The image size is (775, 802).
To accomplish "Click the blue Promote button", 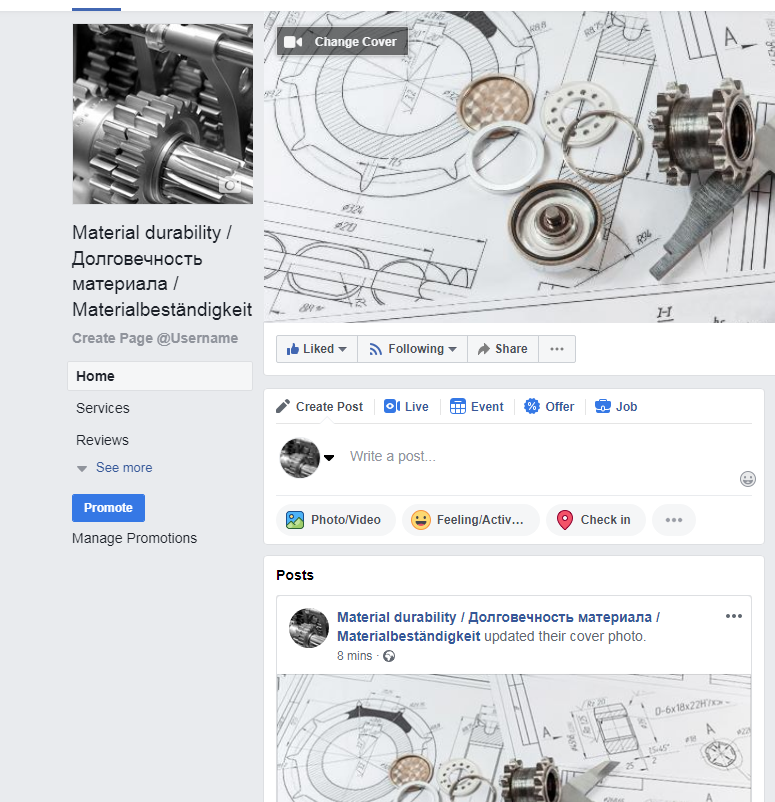I will (x=108, y=508).
